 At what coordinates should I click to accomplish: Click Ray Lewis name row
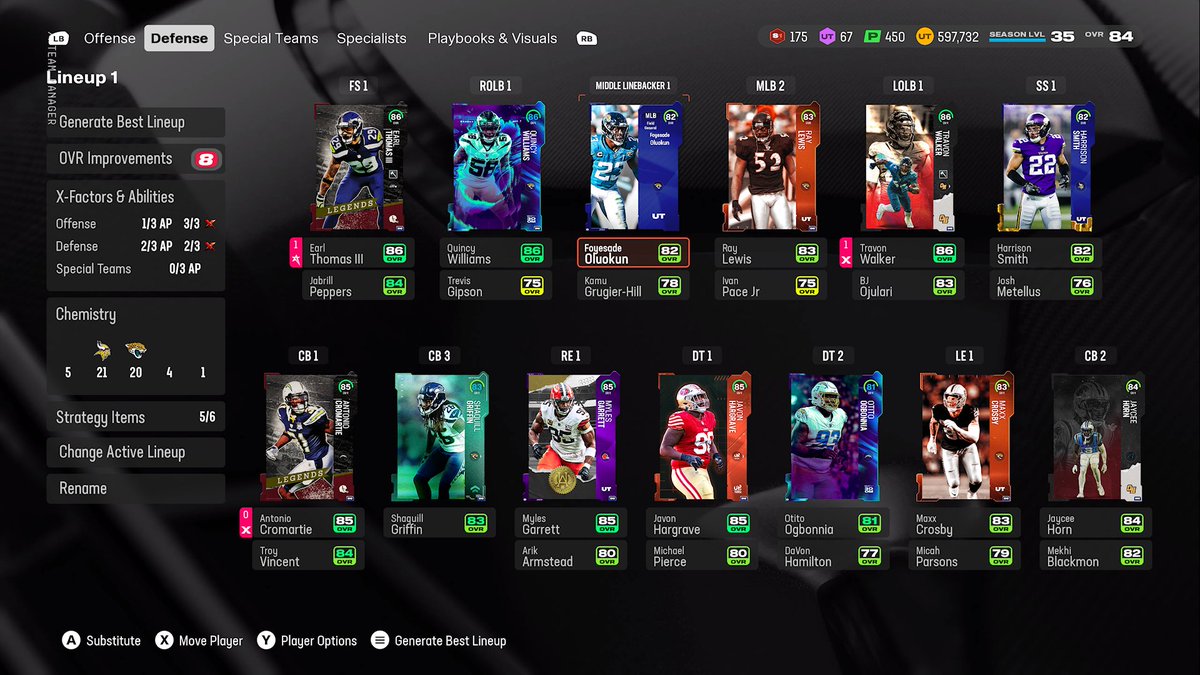click(x=771, y=253)
